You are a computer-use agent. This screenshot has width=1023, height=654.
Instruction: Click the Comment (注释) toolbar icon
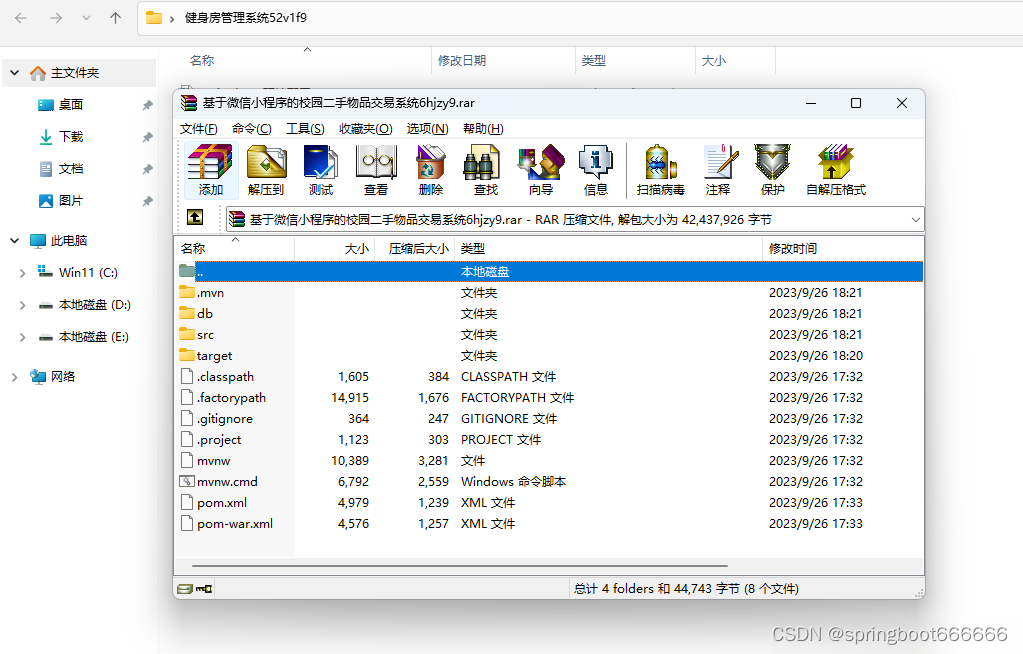718,170
